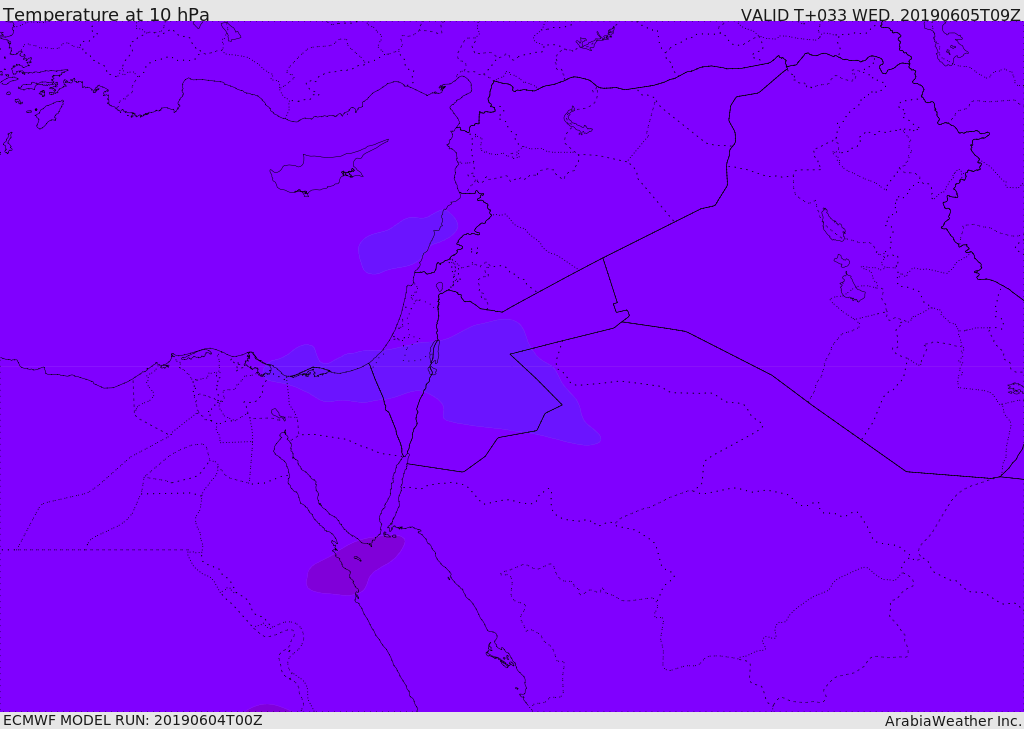Select the island of Rhodes

[x=48, y=113]
